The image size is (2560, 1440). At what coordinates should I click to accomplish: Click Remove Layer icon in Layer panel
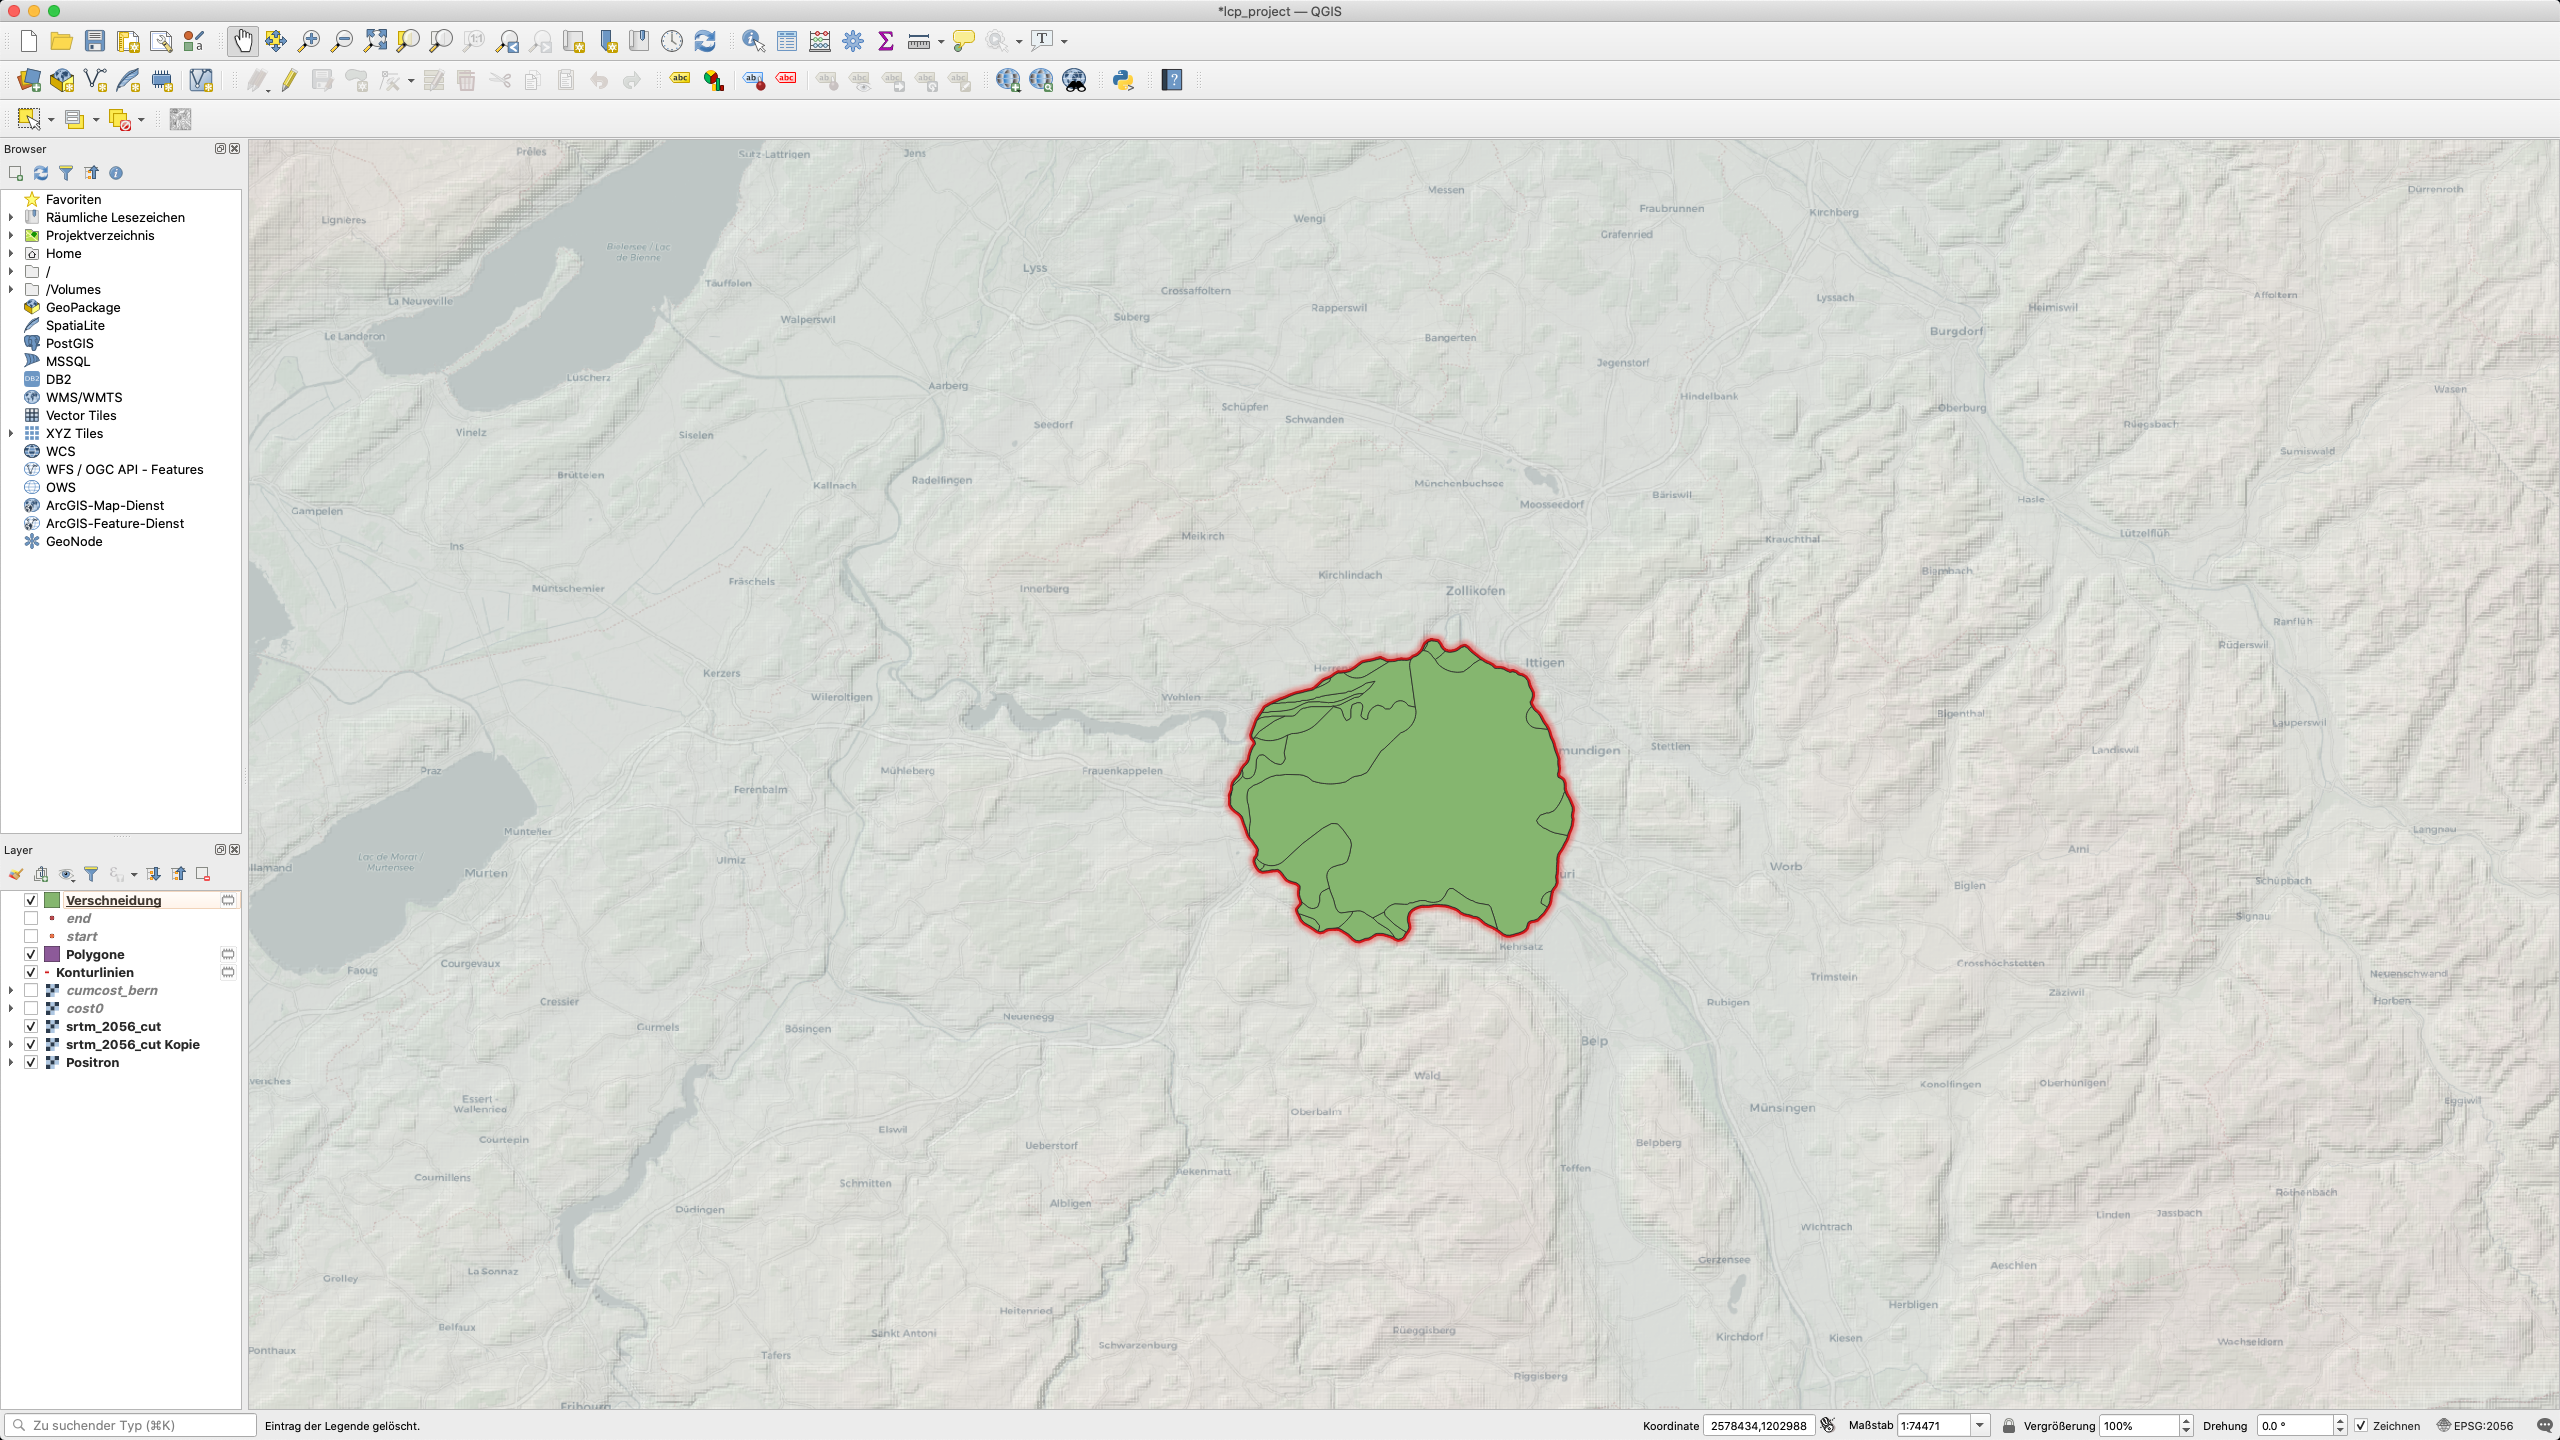pos(203,874)
